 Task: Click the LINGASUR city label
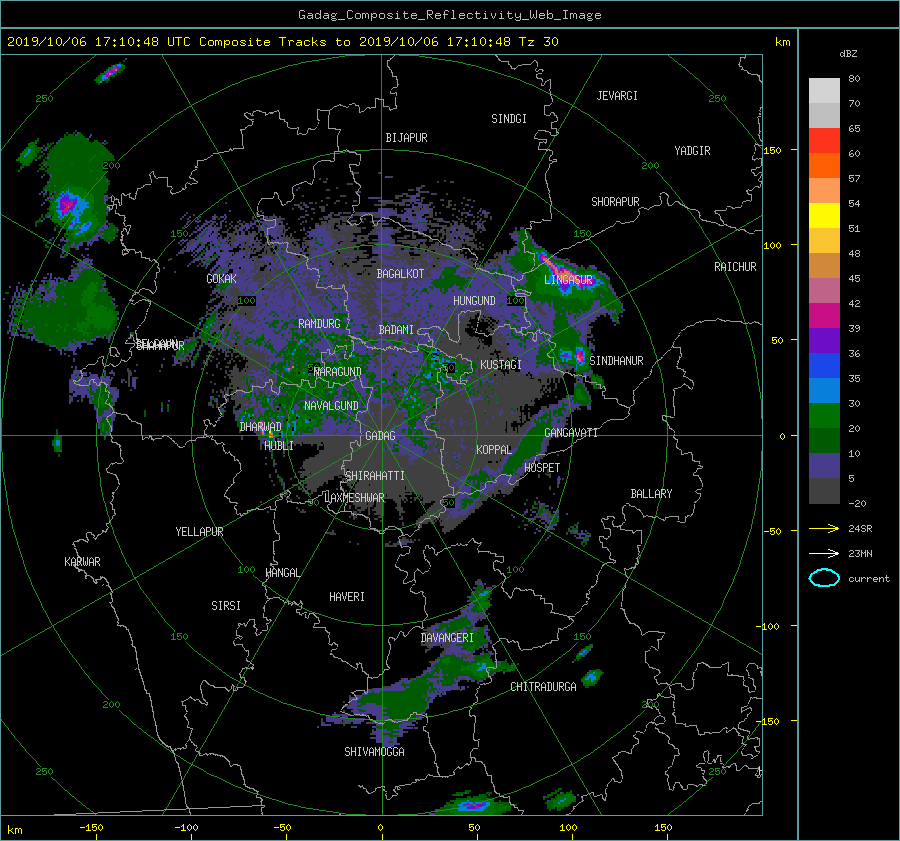tap(568, 280)
